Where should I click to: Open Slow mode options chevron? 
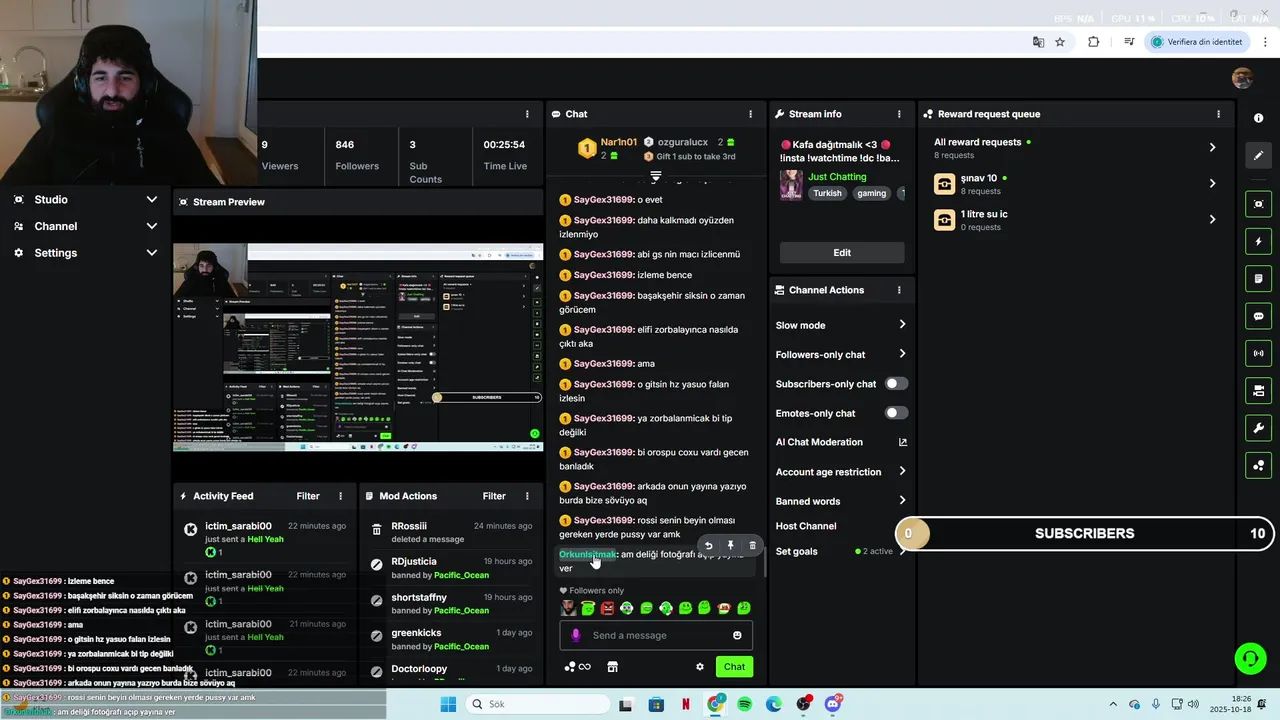click(902, 325)
